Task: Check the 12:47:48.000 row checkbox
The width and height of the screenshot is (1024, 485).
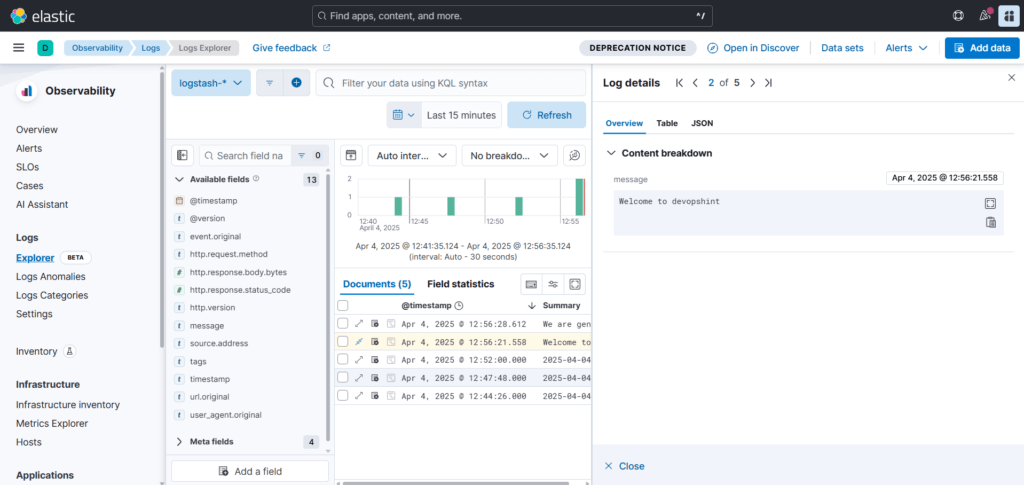Action: (343, 377)
